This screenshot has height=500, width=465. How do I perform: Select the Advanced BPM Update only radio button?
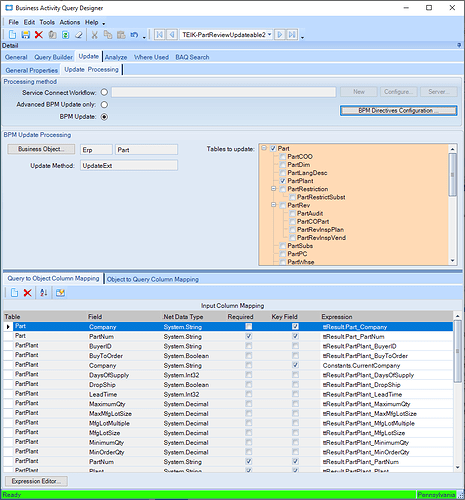[x=104, y=105]
